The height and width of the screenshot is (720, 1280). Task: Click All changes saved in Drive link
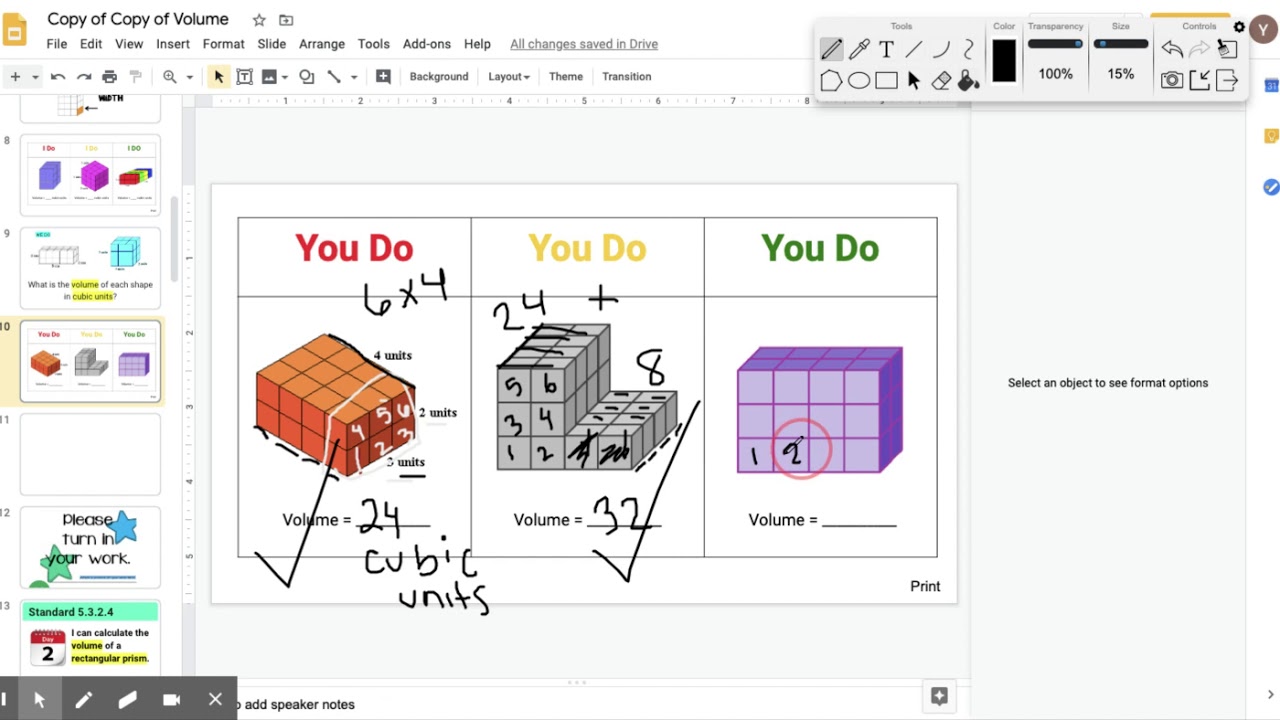tap(584, 44)
